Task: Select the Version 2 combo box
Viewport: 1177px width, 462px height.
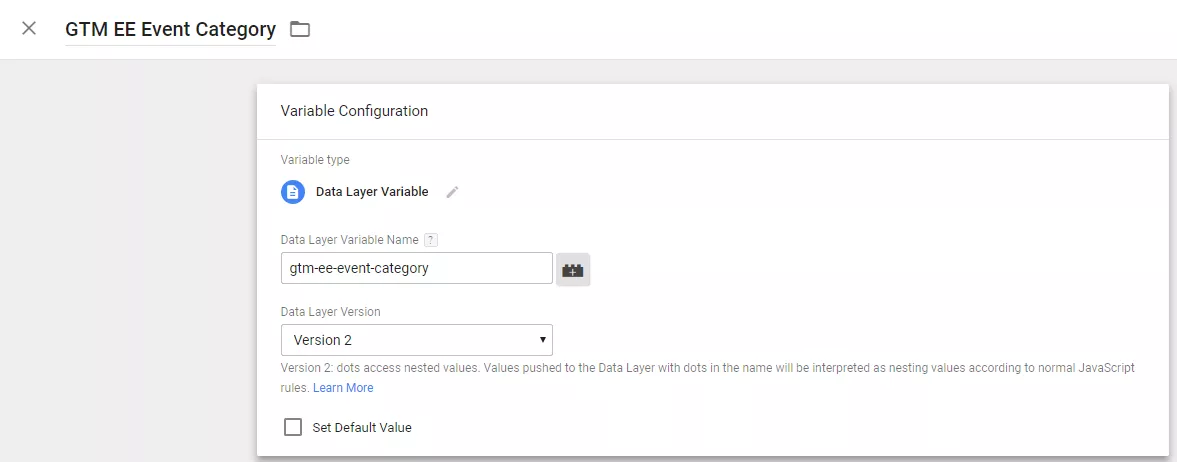Action: tap(417, 340)
